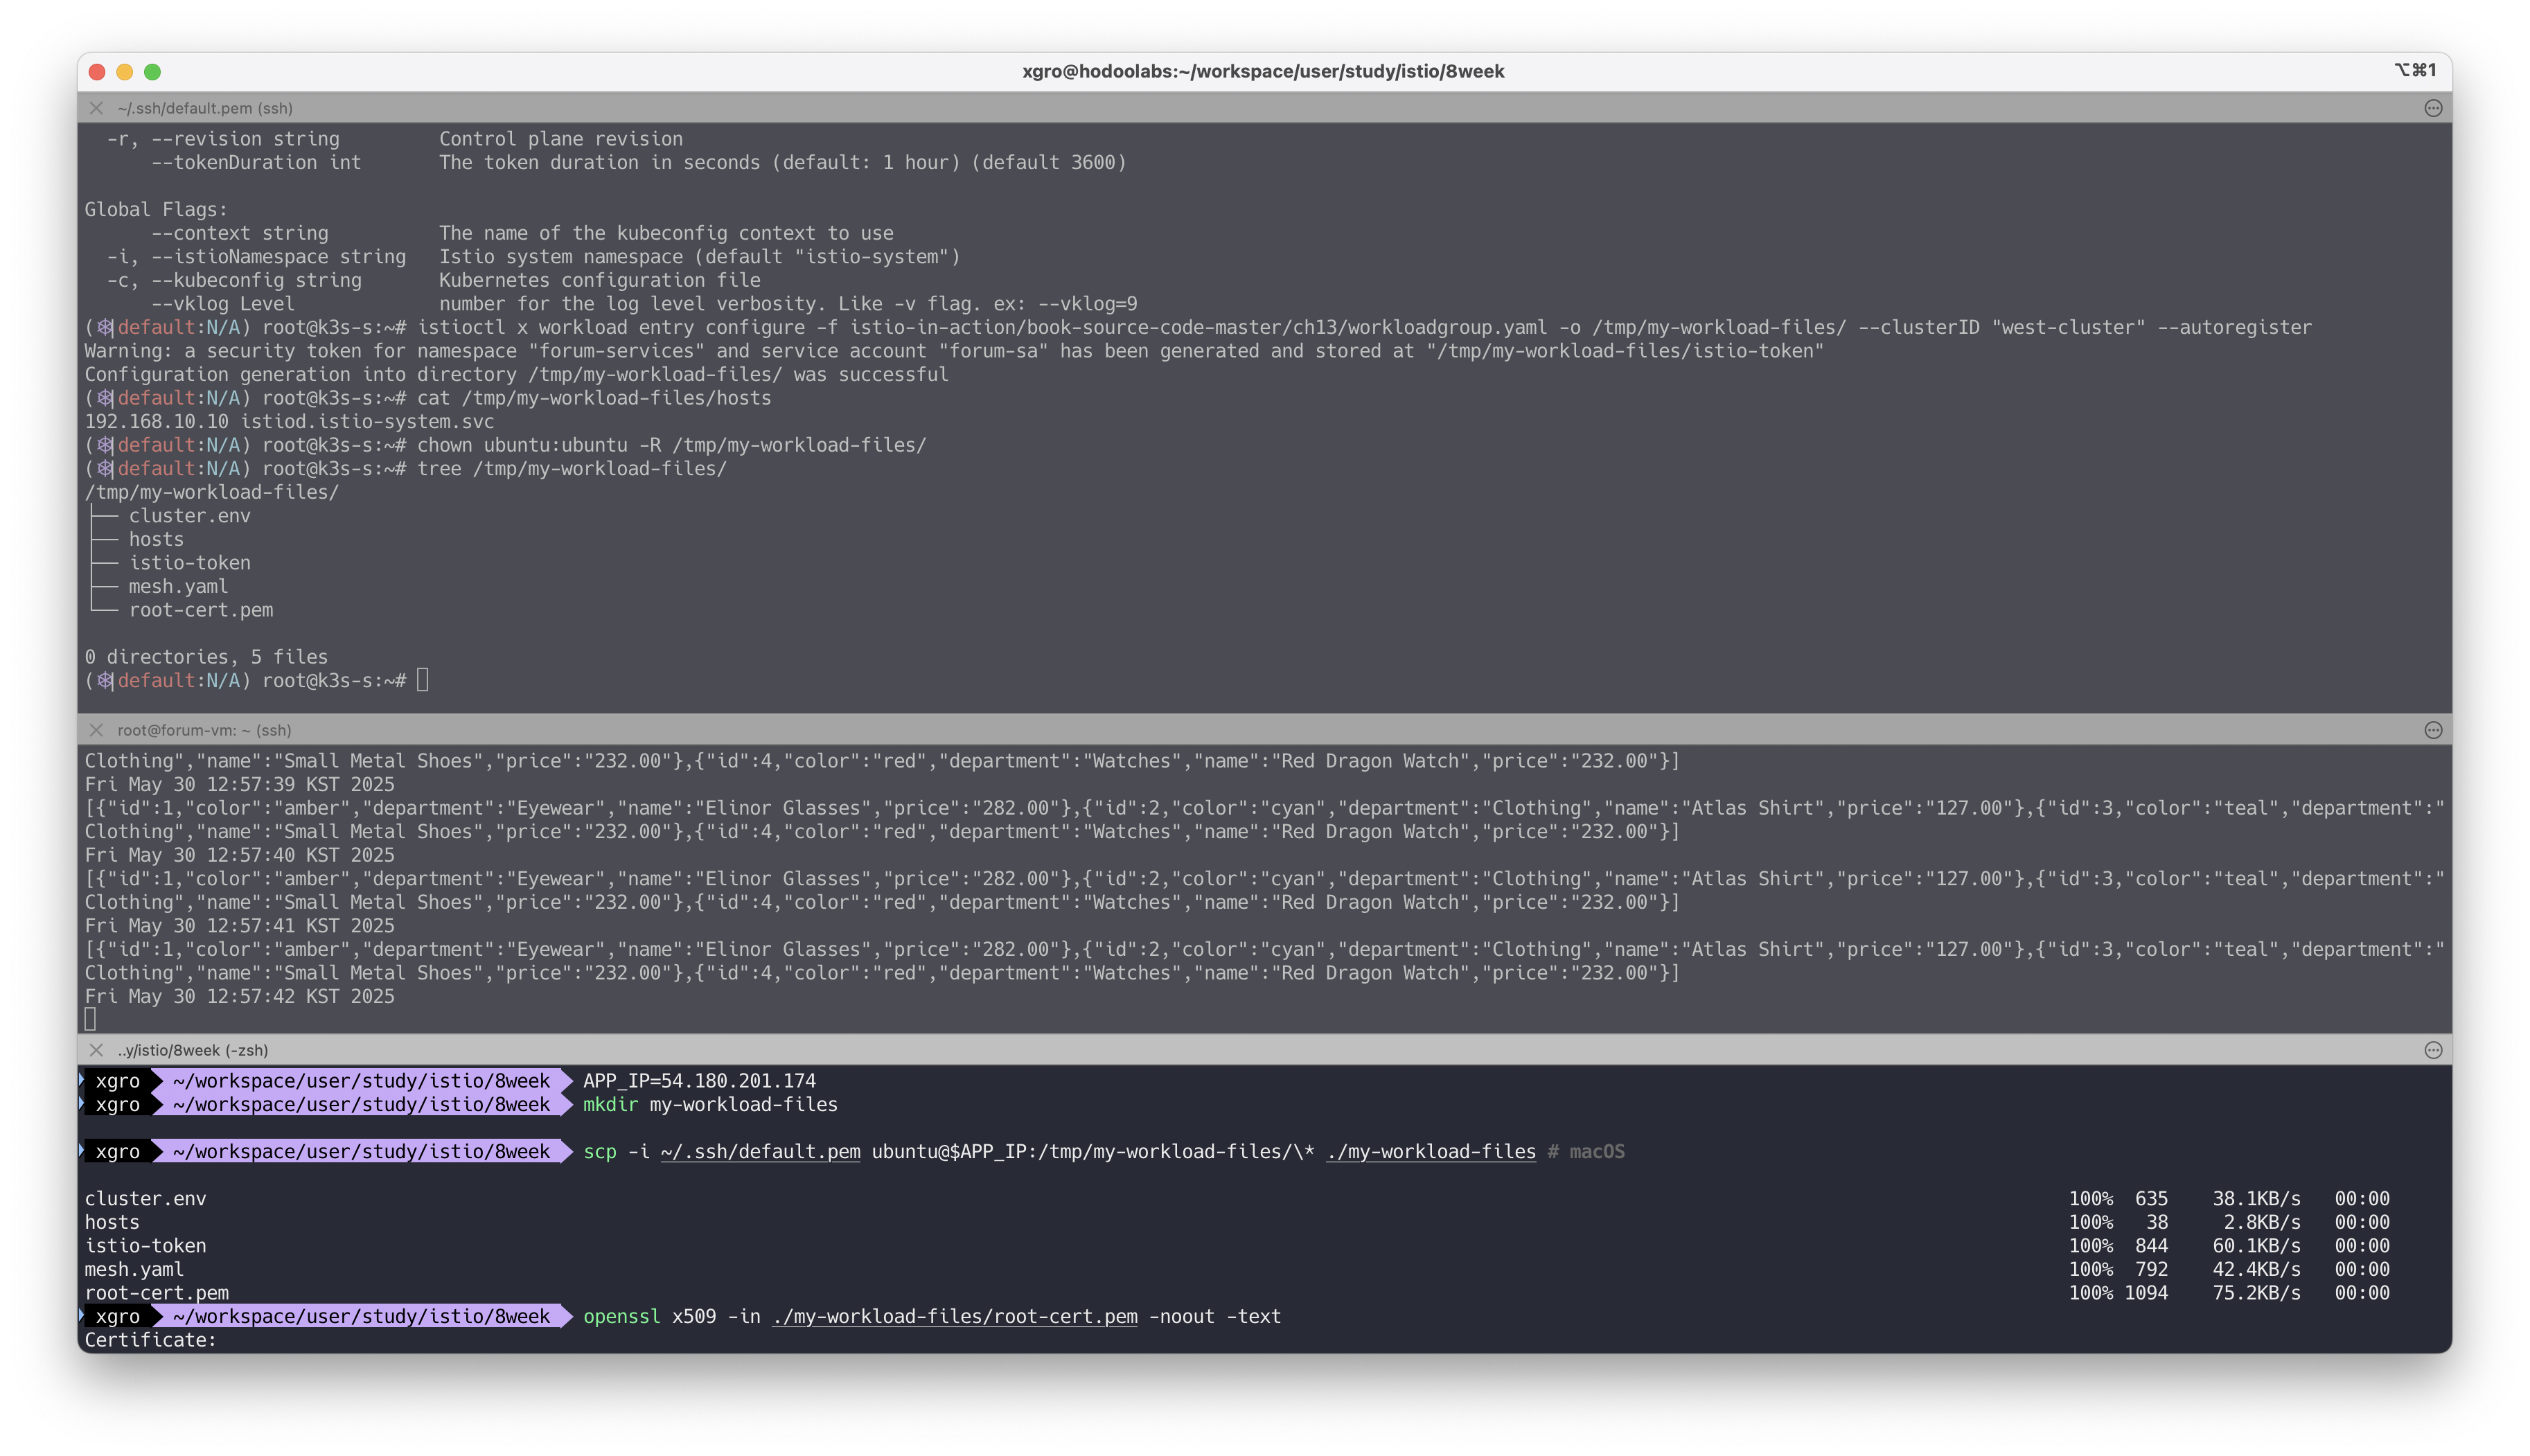
Task: Focus the root@forum-vm: ~ (ssh) pane title
Action: 204,730
